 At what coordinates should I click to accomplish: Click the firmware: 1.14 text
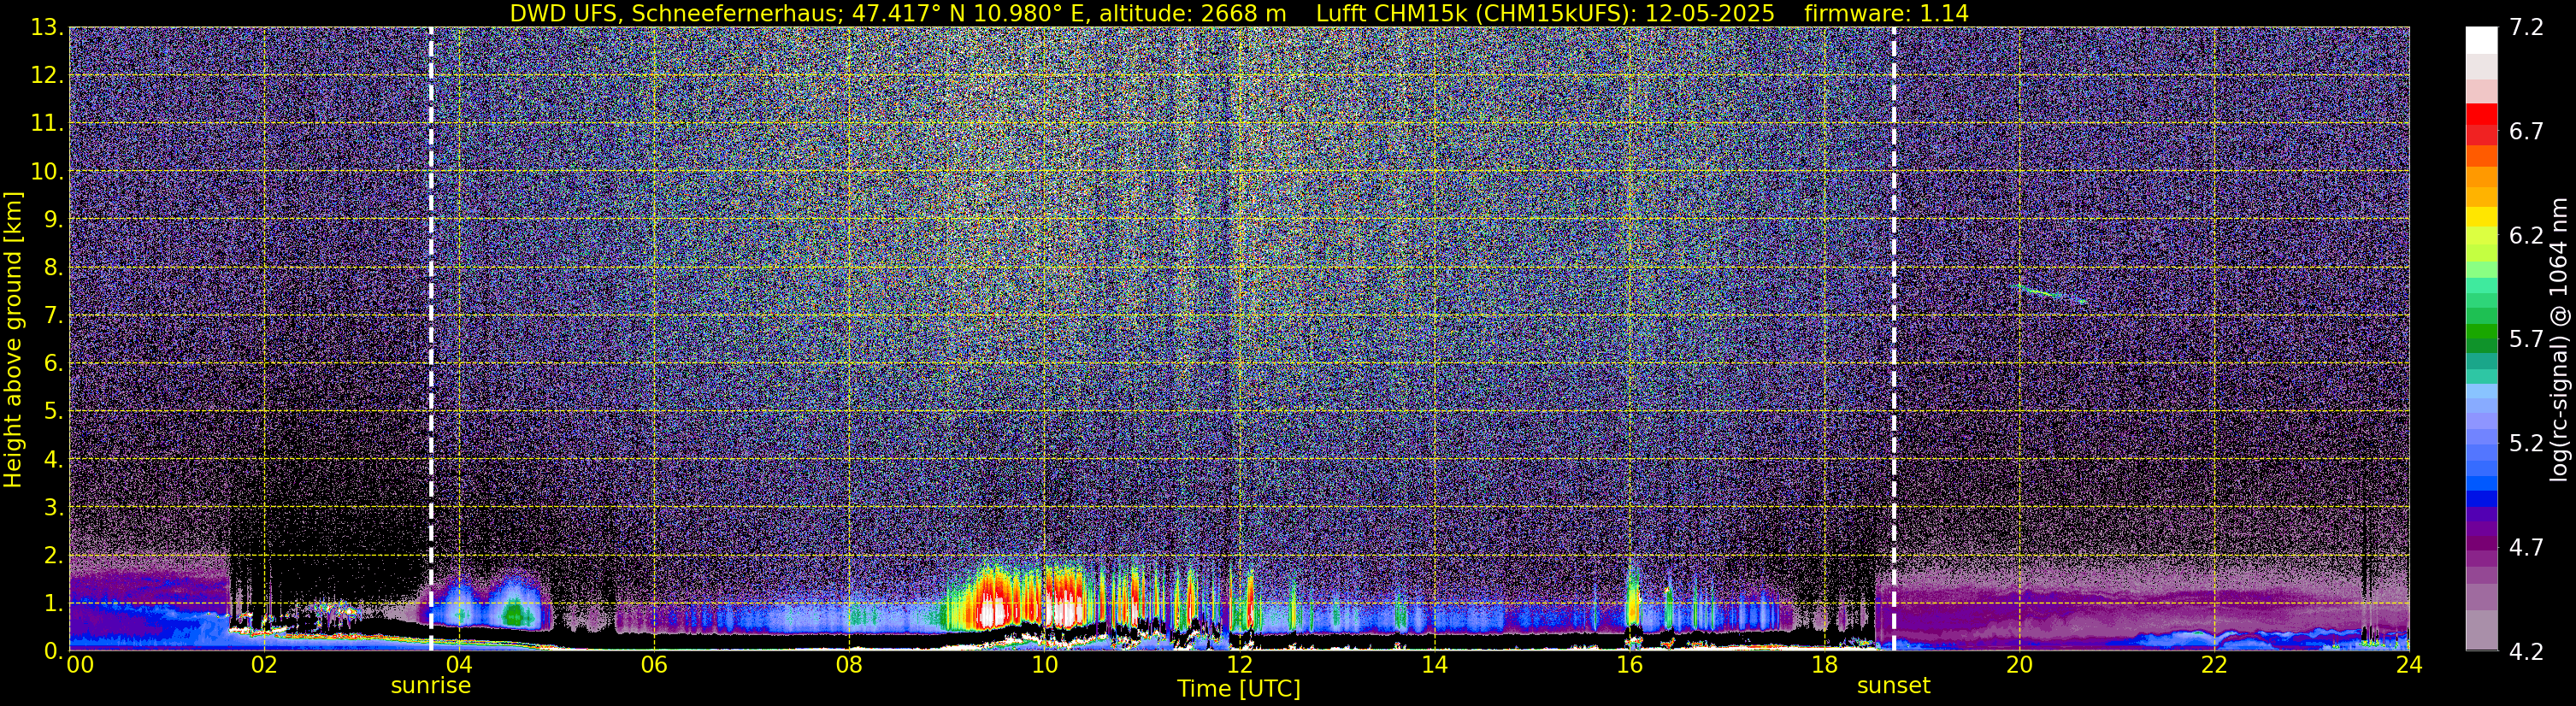(1886, 13)
